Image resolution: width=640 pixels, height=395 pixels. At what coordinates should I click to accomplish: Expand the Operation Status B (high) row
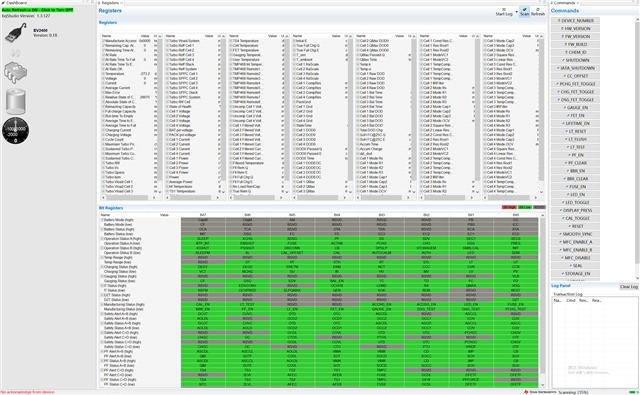point(102,248)
